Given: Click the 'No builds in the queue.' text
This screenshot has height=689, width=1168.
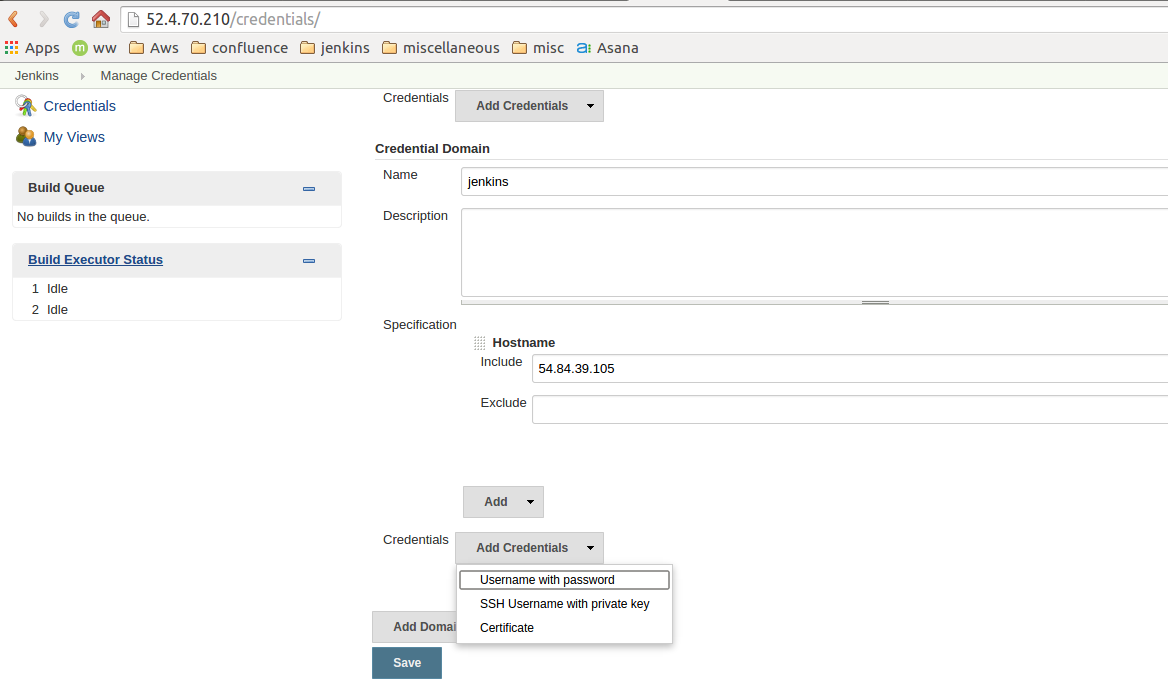Looking at the screenshot, I should (x=83, y=217).
